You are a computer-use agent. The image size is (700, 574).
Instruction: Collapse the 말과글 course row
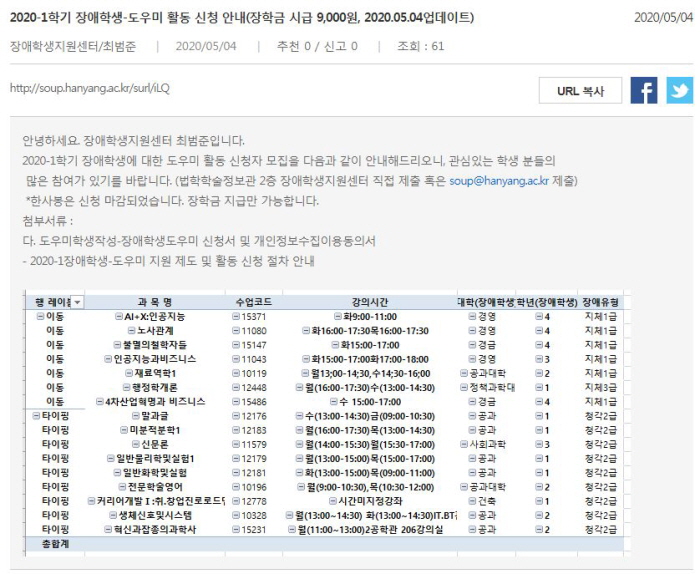tap(134, 415)
